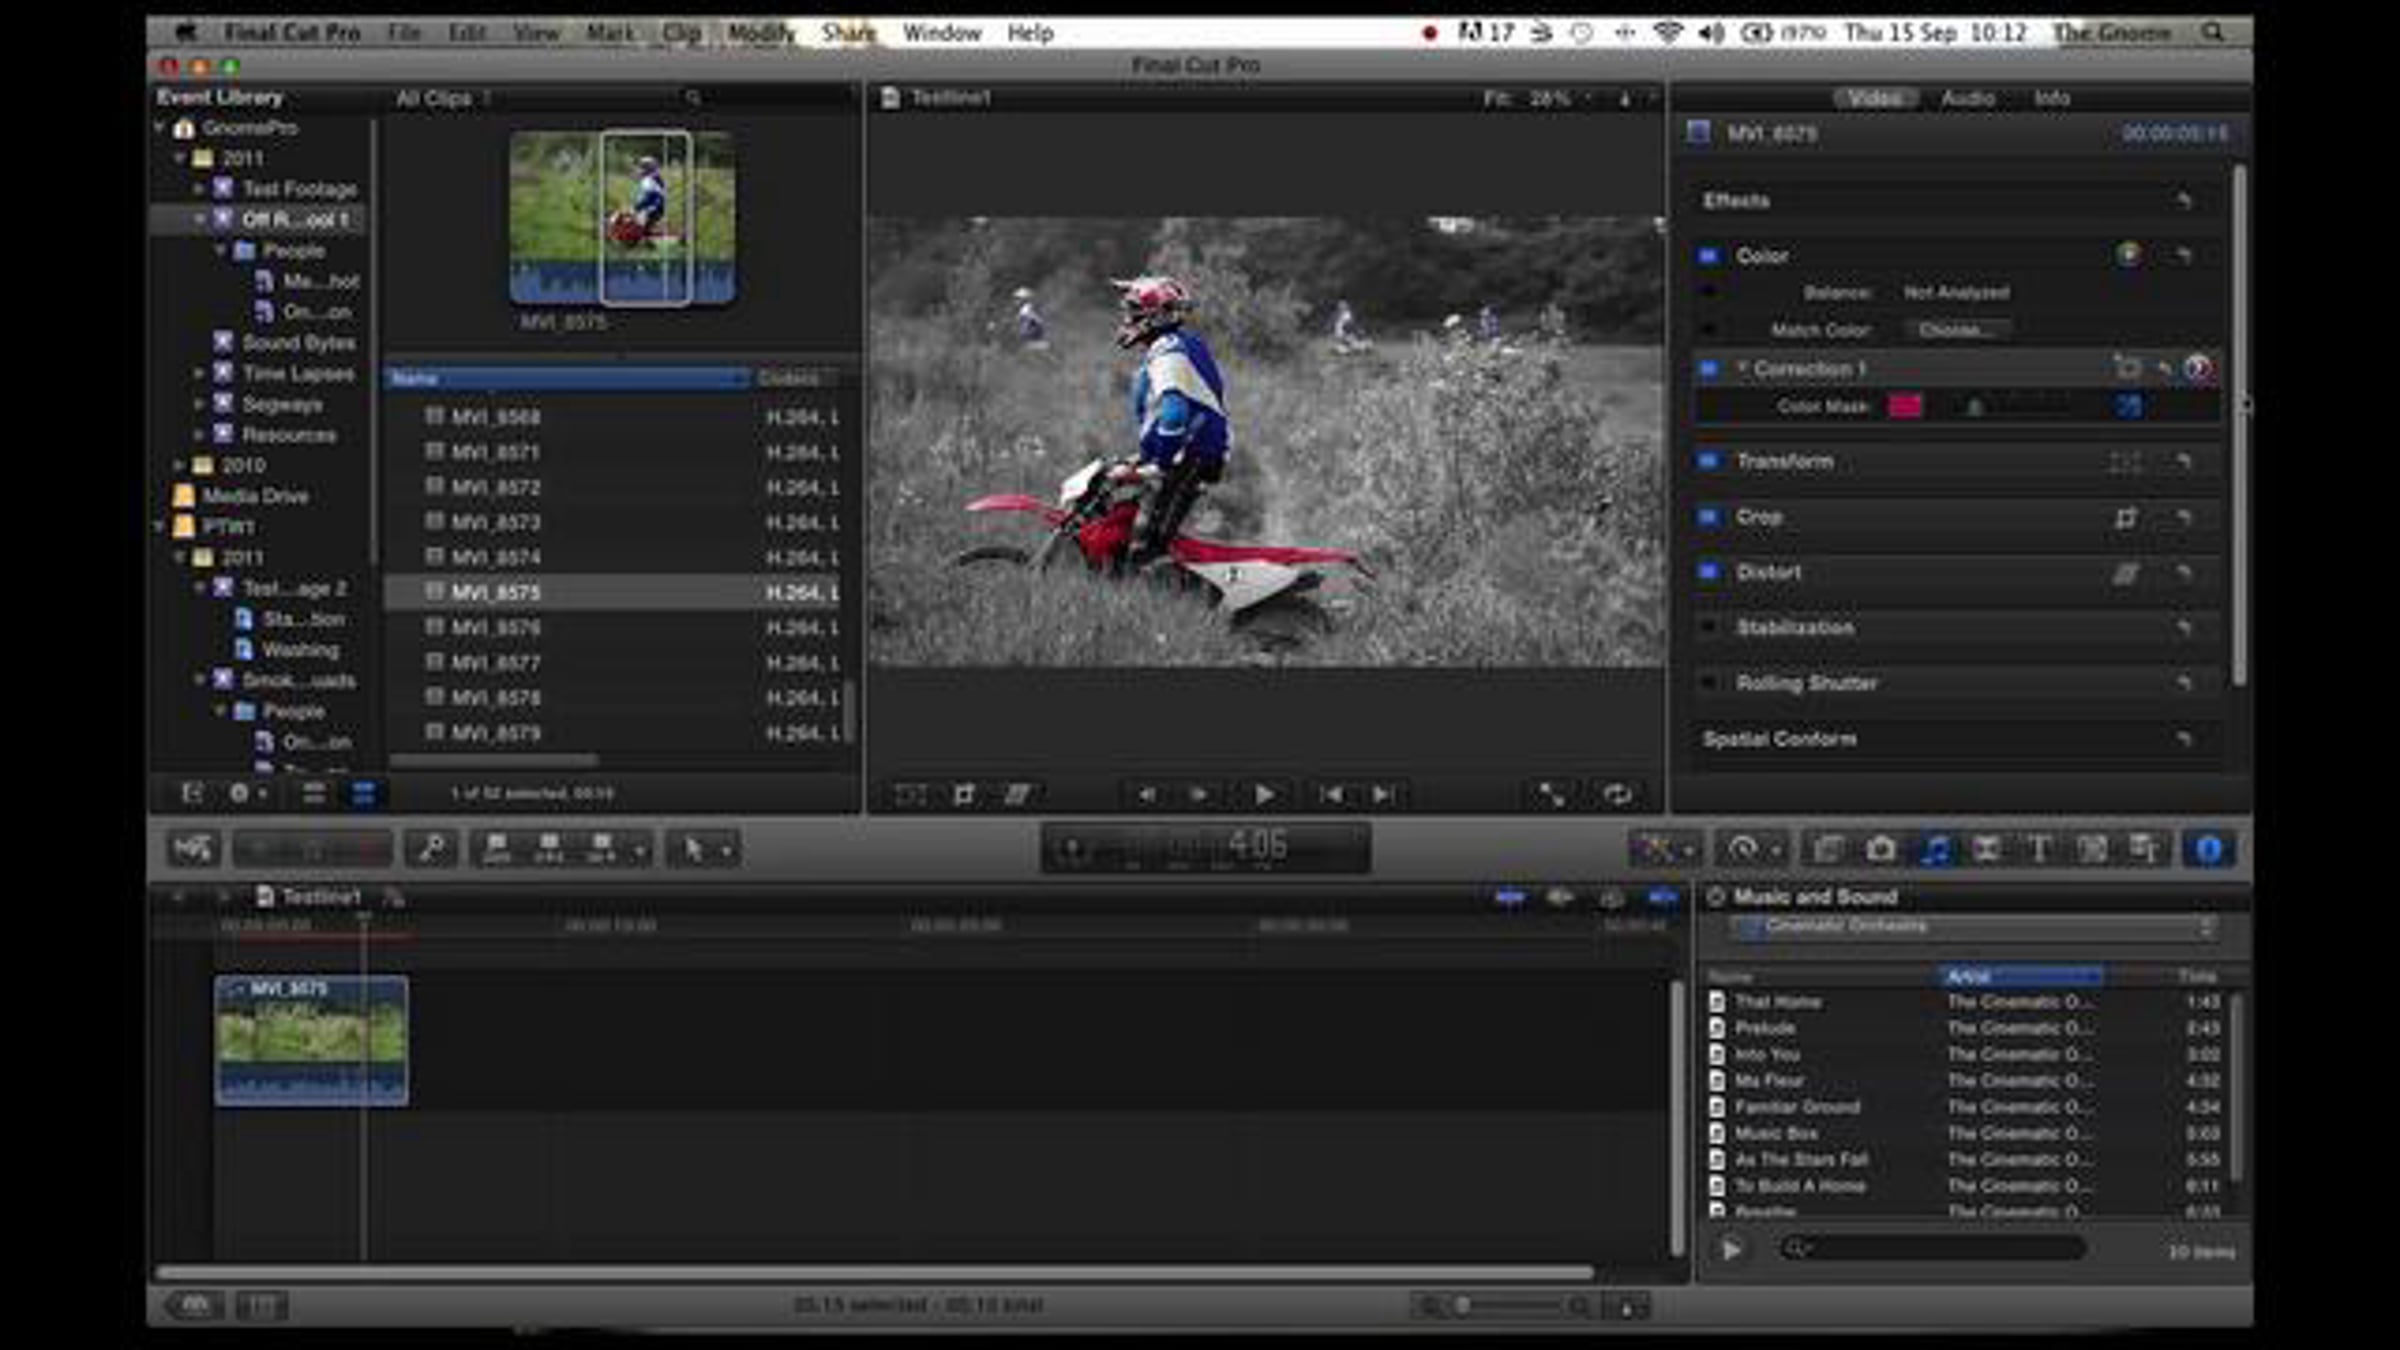
Task: Enable the Balance checkbox
Action: (x=1709, y=292)
